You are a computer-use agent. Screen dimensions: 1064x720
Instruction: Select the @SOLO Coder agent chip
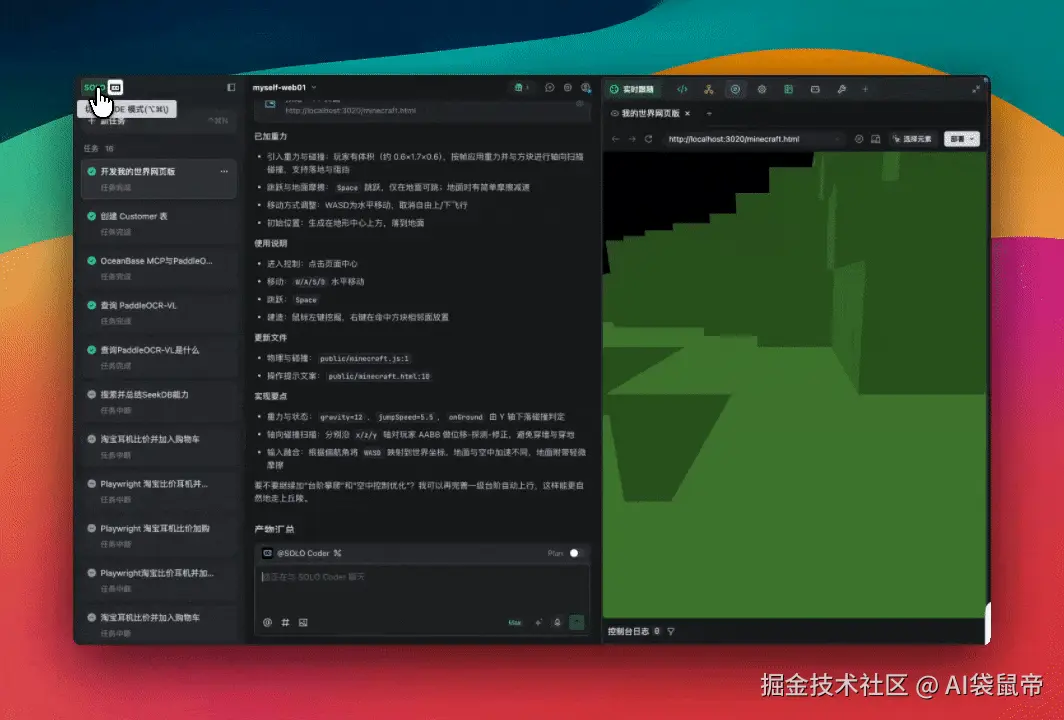coord(303,553)
